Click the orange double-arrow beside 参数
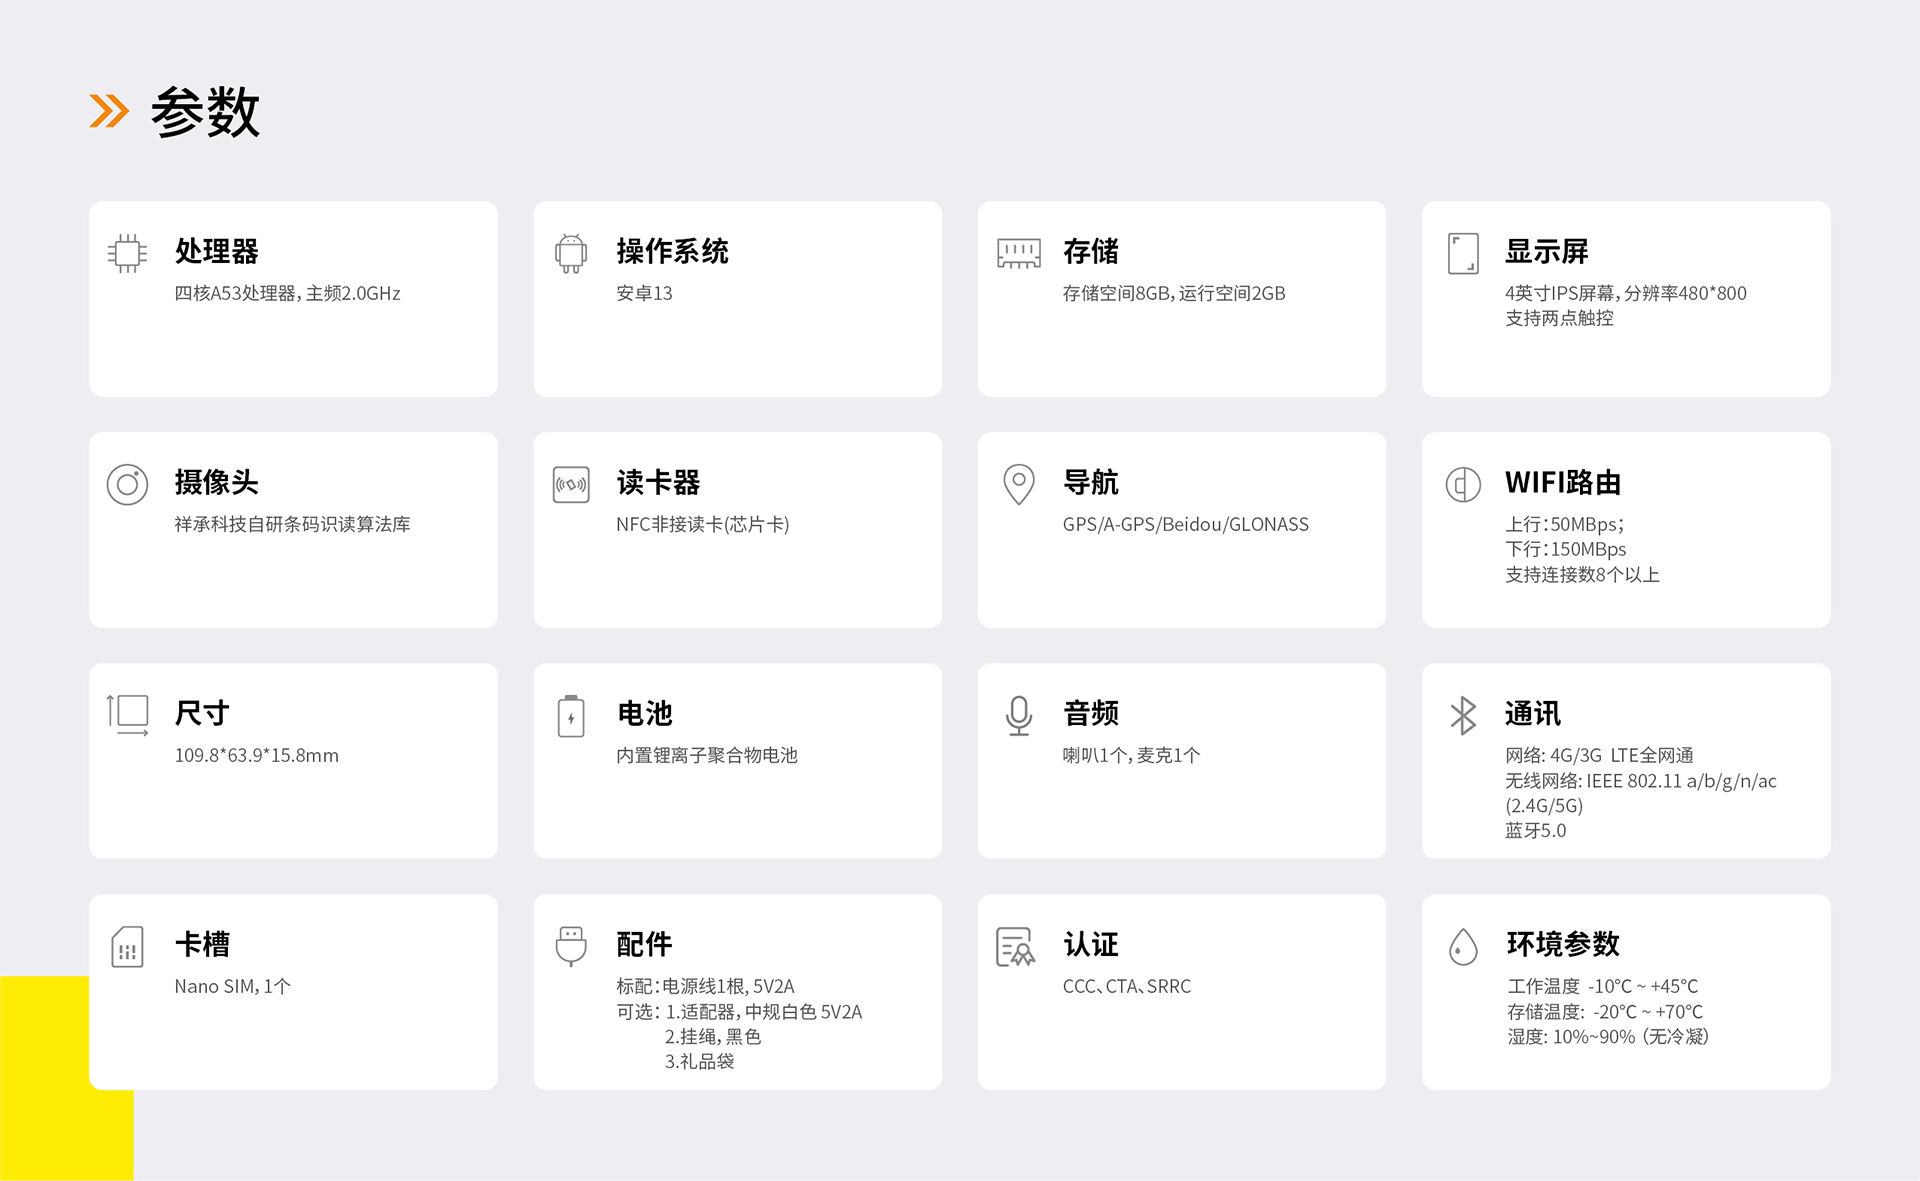This screenshot has width=1920, height=1181. coord(109,111)
